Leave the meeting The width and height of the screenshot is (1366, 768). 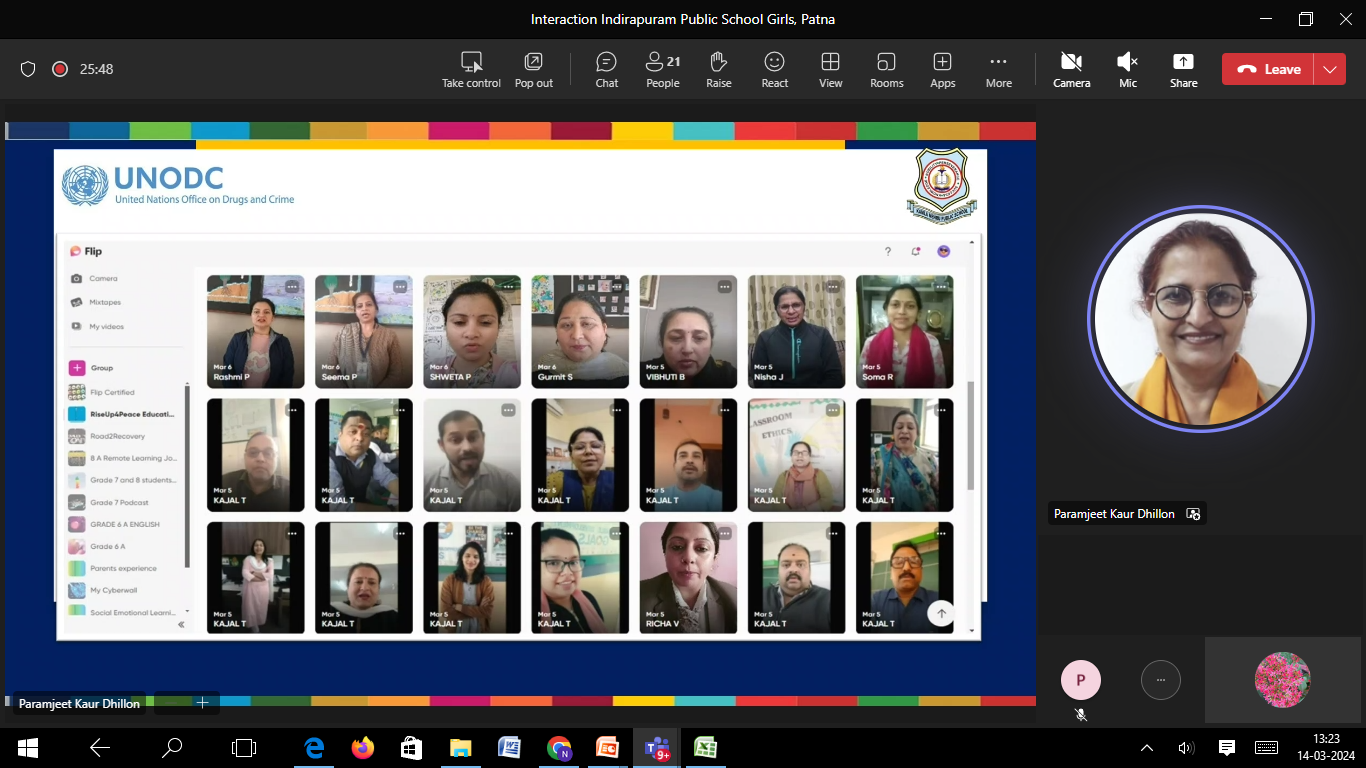pos(1268,69)
